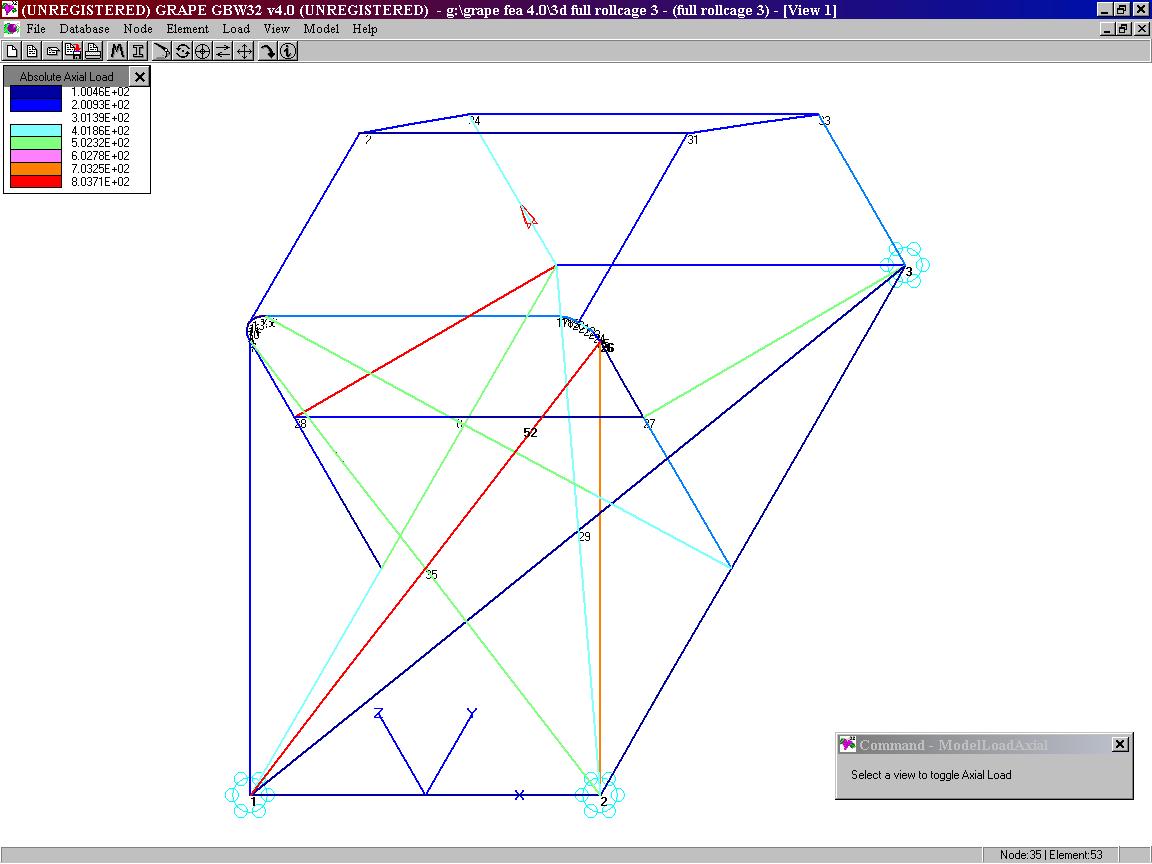The height and width of the screenshot is (864, 1152).
Task: Click the left-right swap arrows toolbar icon
Action: click(x=223, y=51)
